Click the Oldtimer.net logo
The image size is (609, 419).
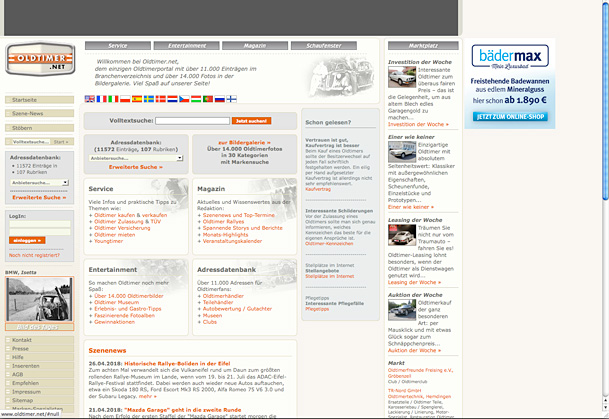(40, 62)
